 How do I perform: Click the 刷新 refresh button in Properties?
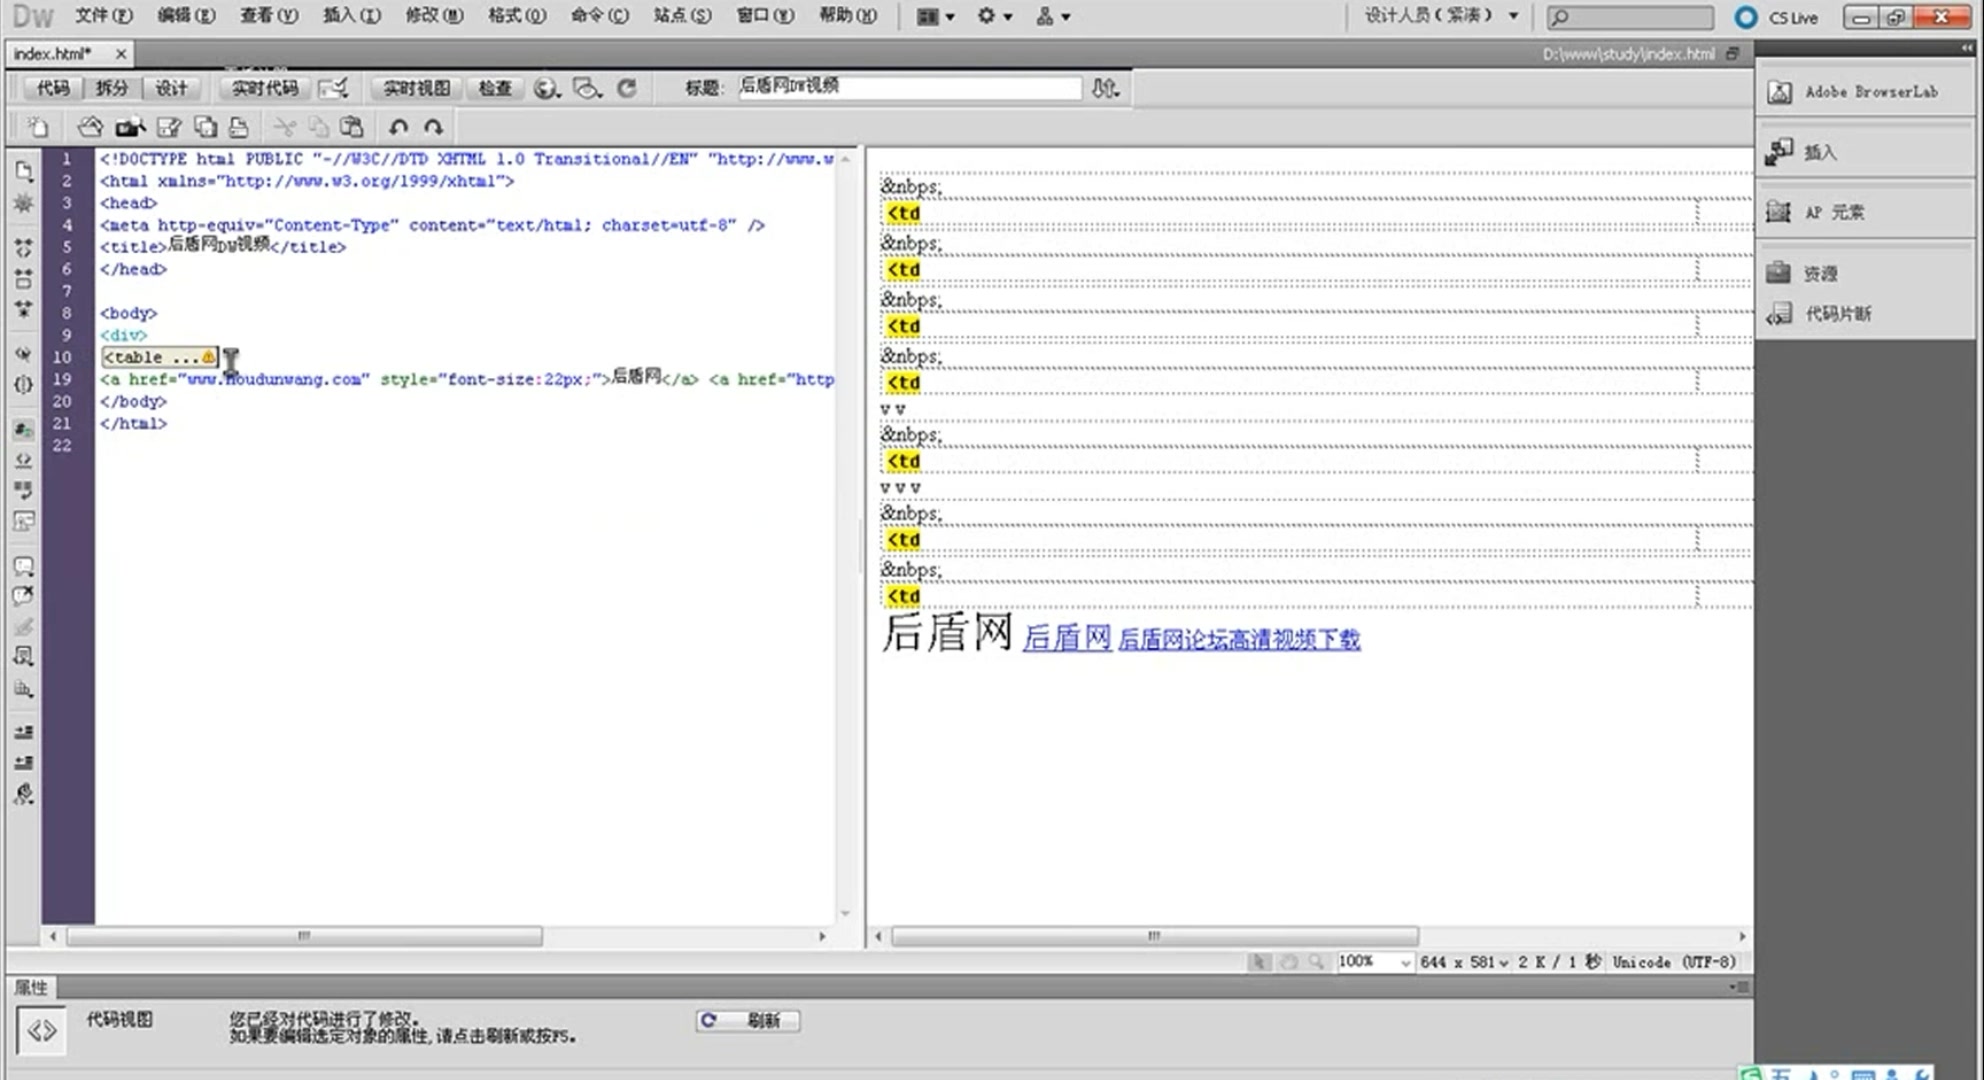click(748, 1020)
